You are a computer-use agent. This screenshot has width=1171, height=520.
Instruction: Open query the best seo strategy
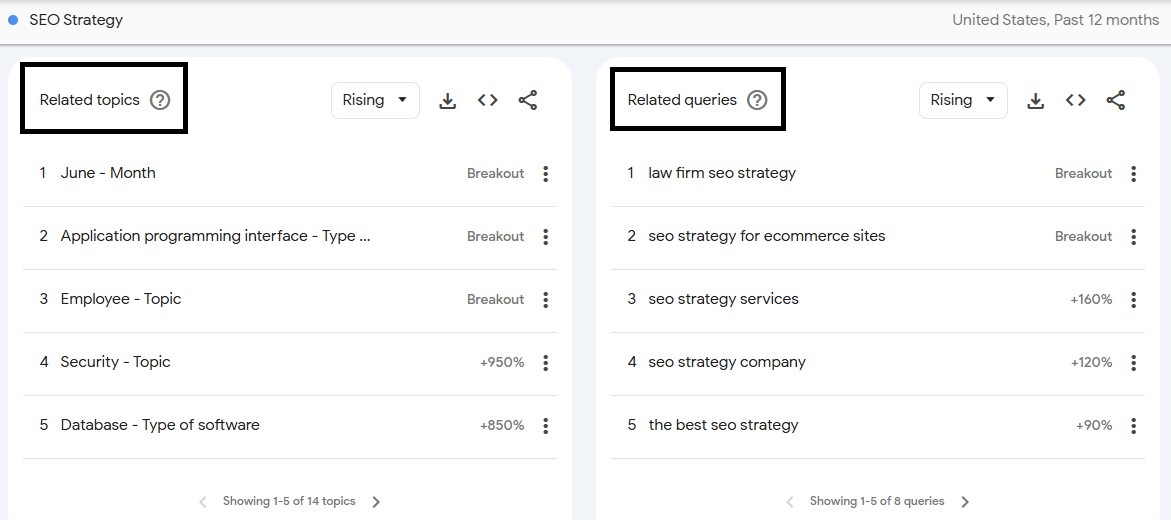[724, 425]
